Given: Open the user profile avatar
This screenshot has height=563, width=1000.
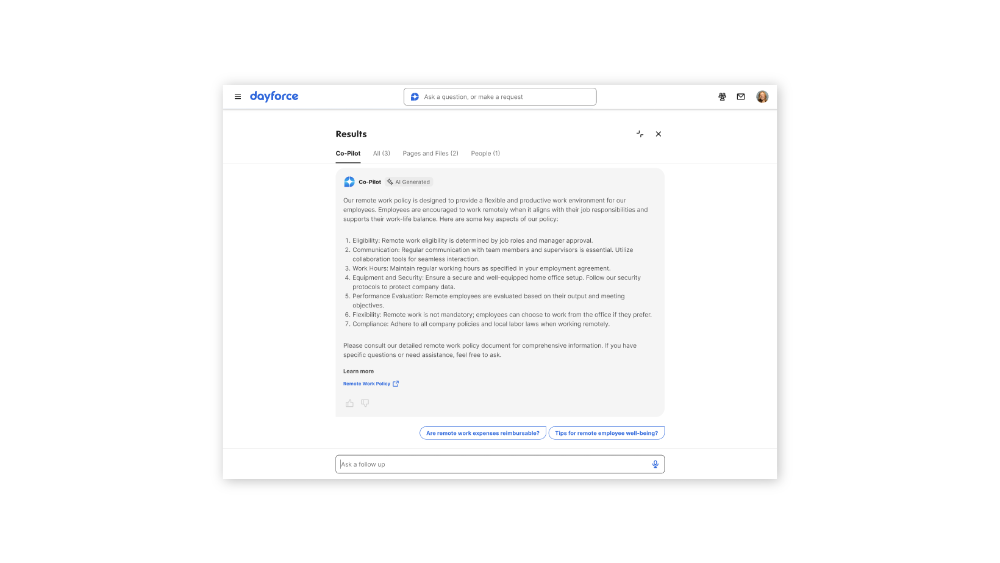Looking at the screenshot, I should coord(762,97).
